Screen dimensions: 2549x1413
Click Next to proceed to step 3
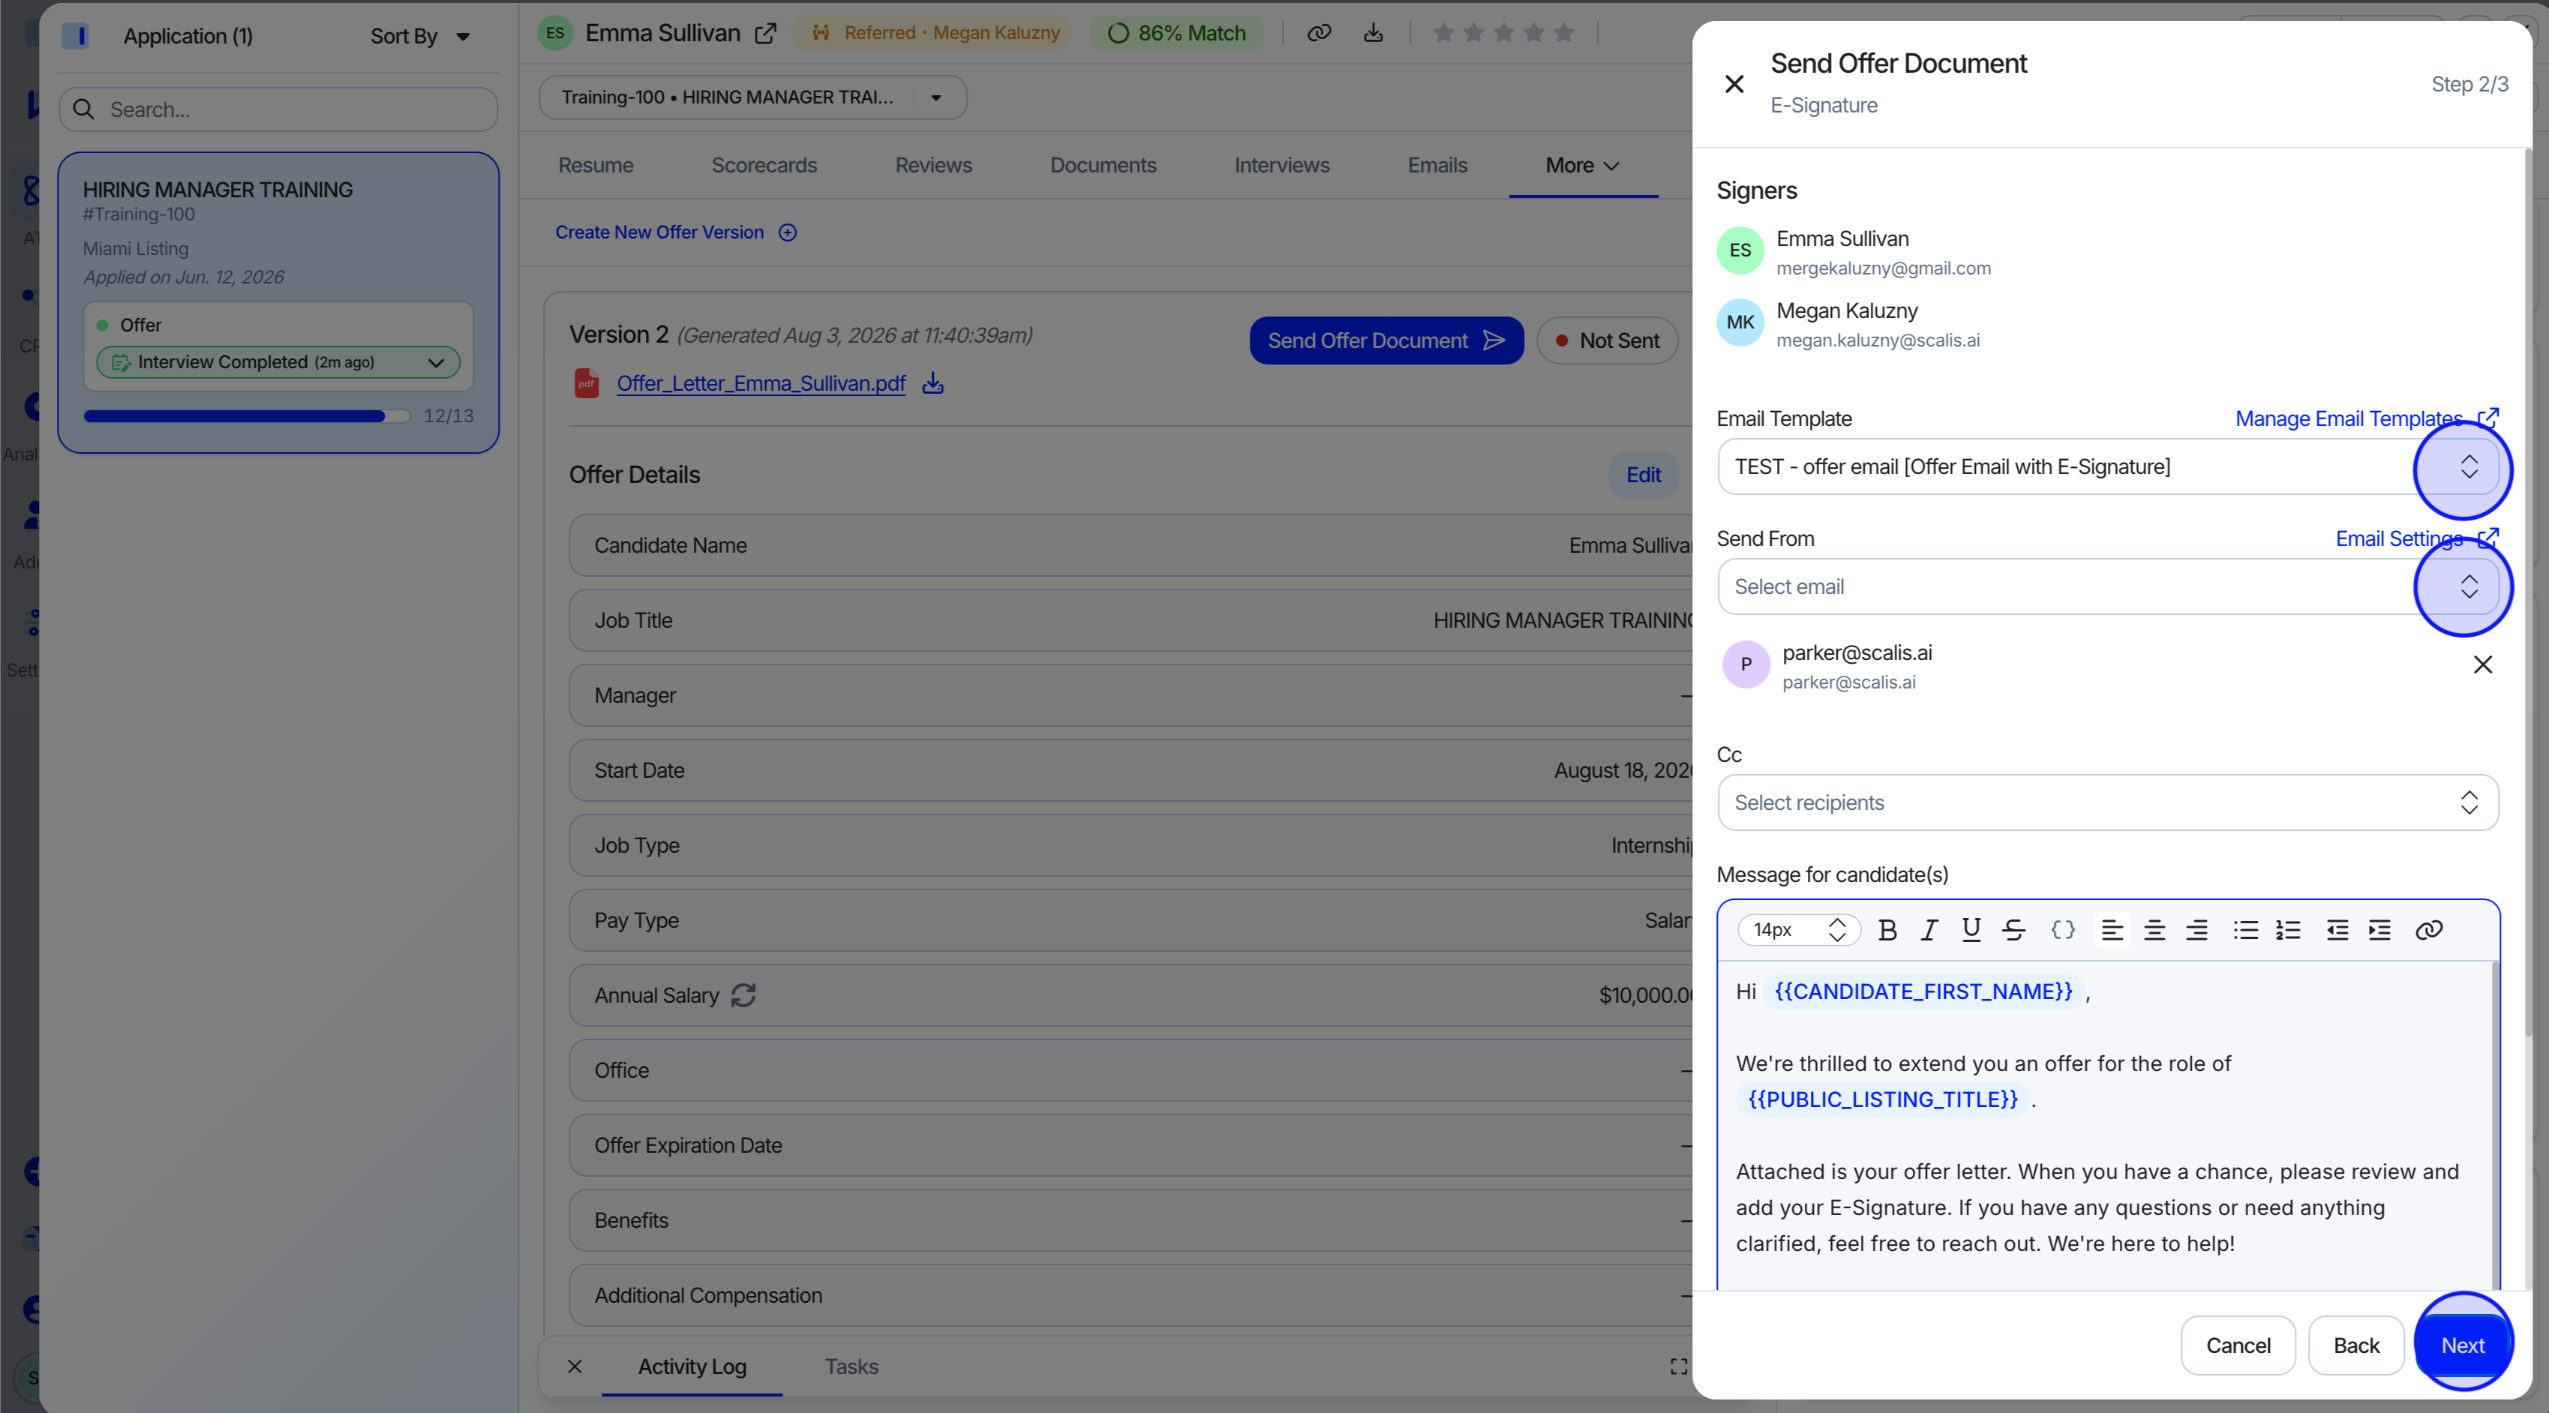(x=2462, y=1345)
